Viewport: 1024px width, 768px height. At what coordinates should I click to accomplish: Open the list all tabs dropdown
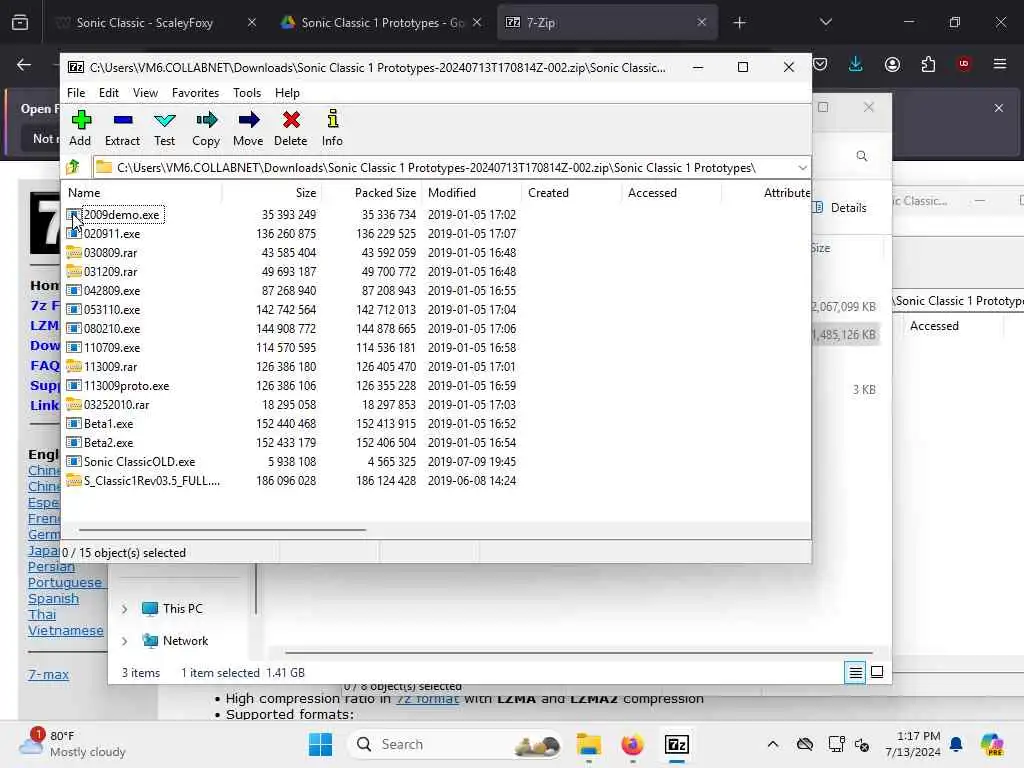825,23
